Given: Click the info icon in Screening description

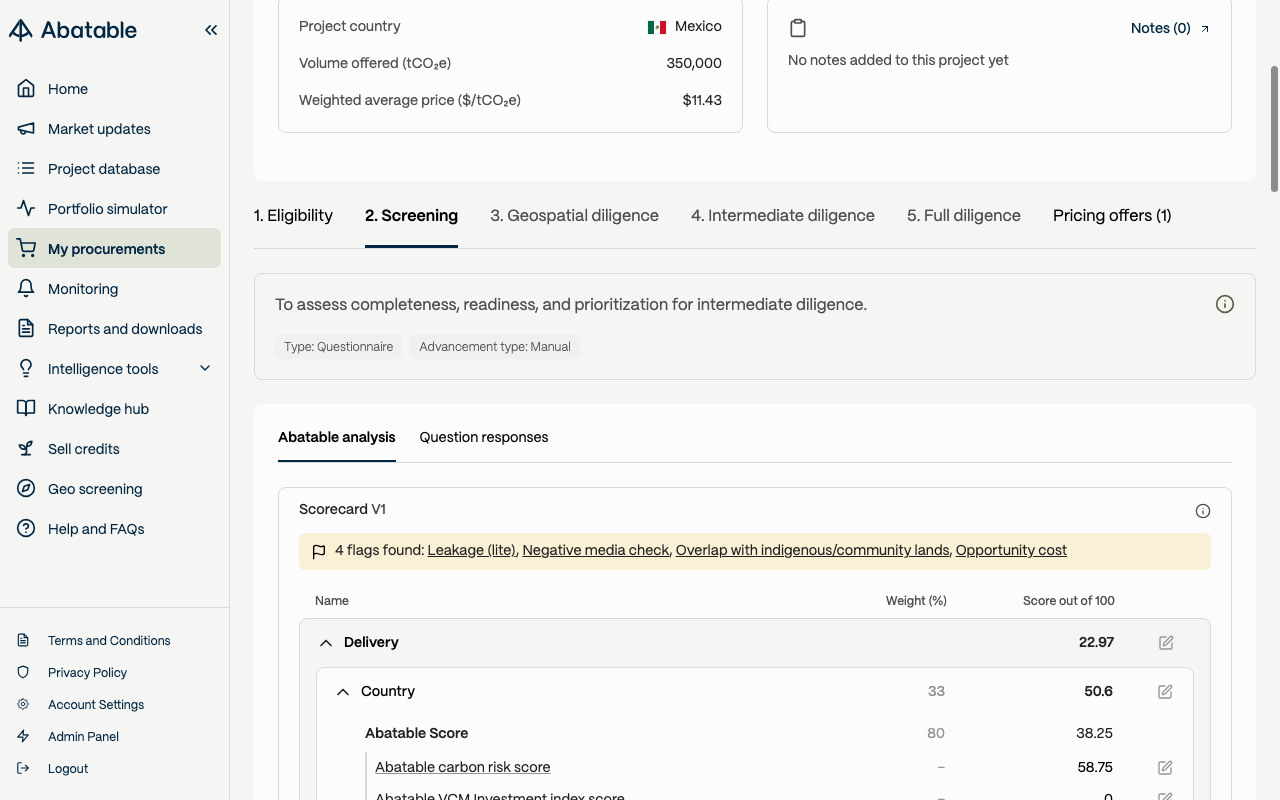Looking at the screenshot, I should pyautogui.click(x=1224, y=304).
